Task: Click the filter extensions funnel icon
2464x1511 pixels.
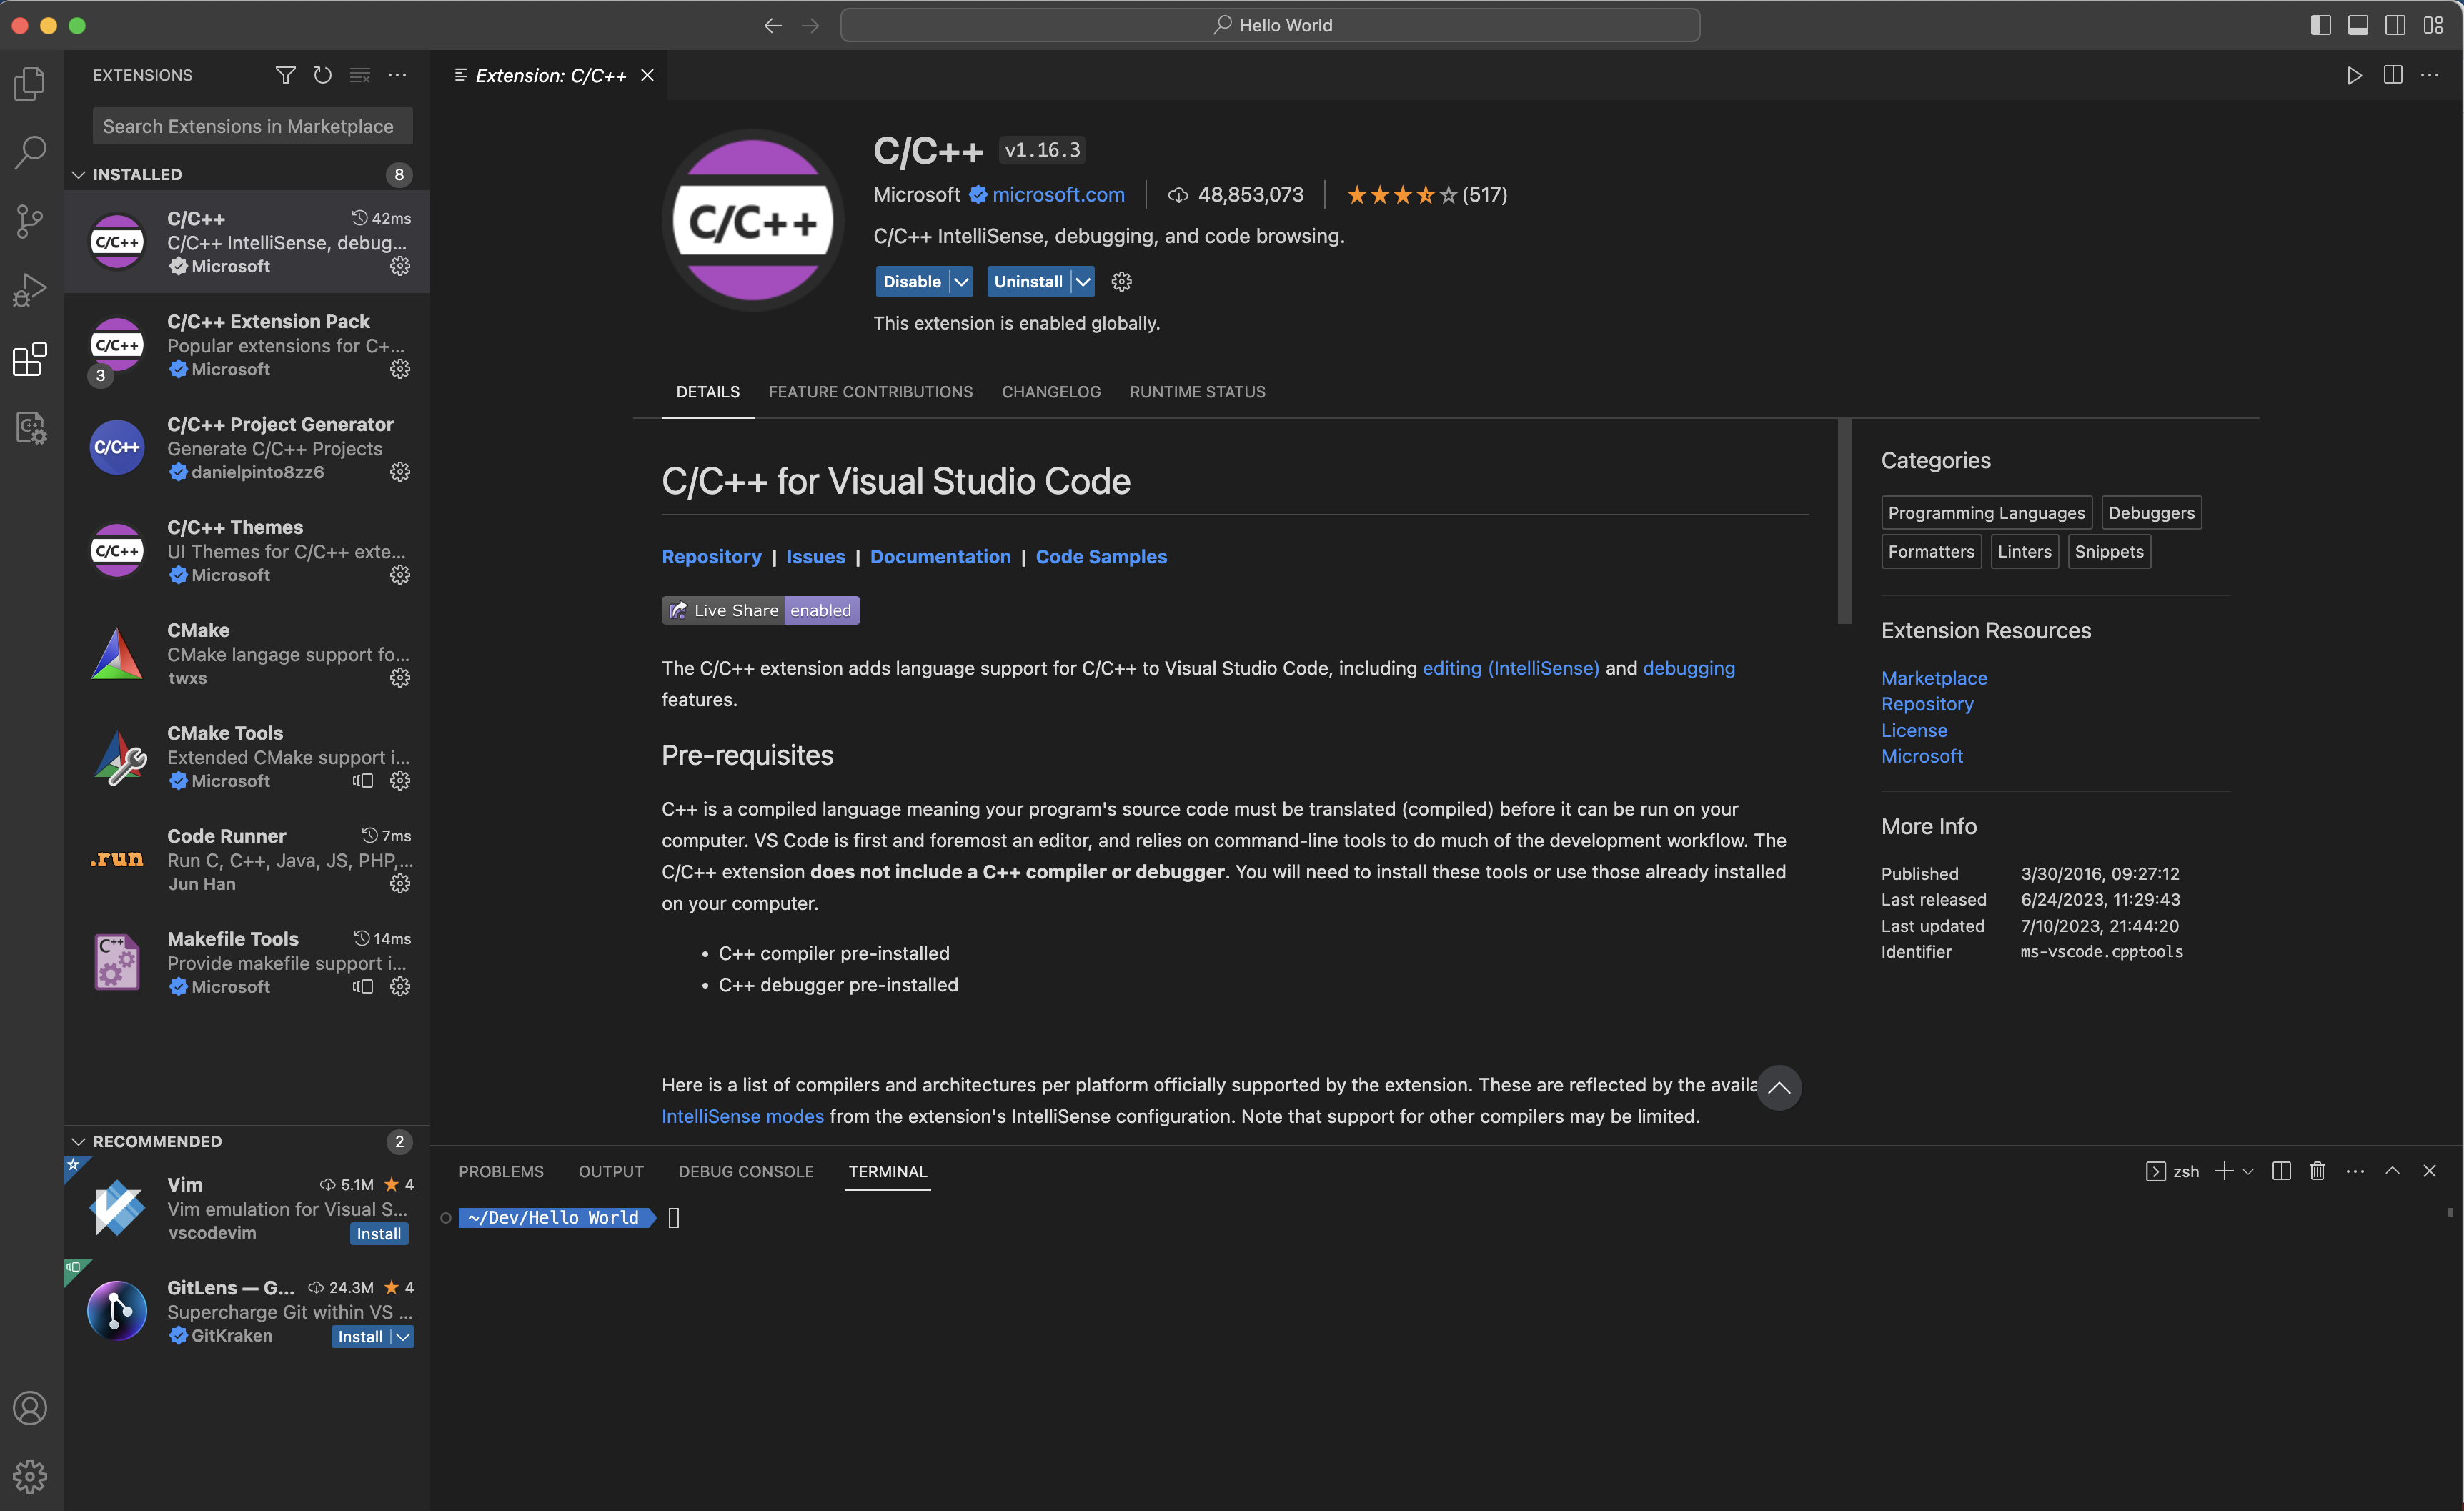Action: 285,75
